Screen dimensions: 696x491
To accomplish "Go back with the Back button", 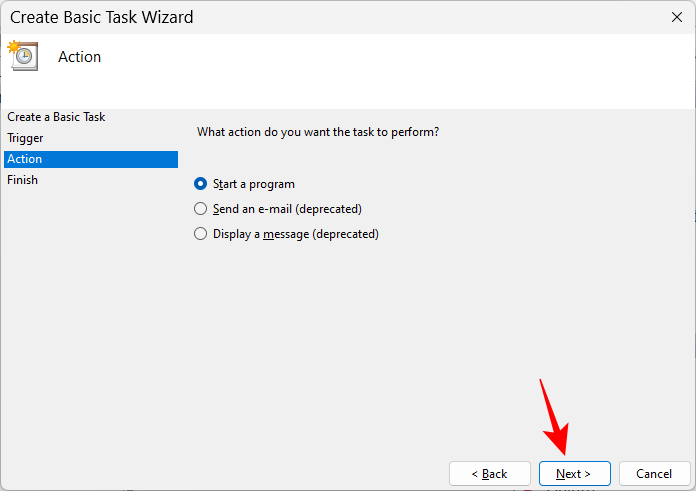I will [489, 473].
